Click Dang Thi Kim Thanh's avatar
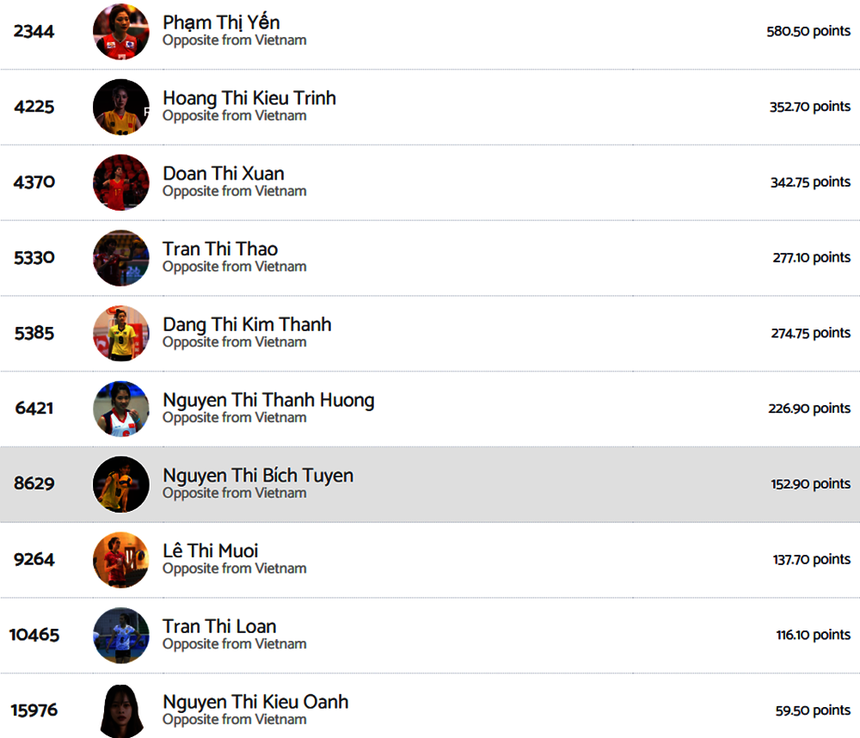 [x=121, y=333]
